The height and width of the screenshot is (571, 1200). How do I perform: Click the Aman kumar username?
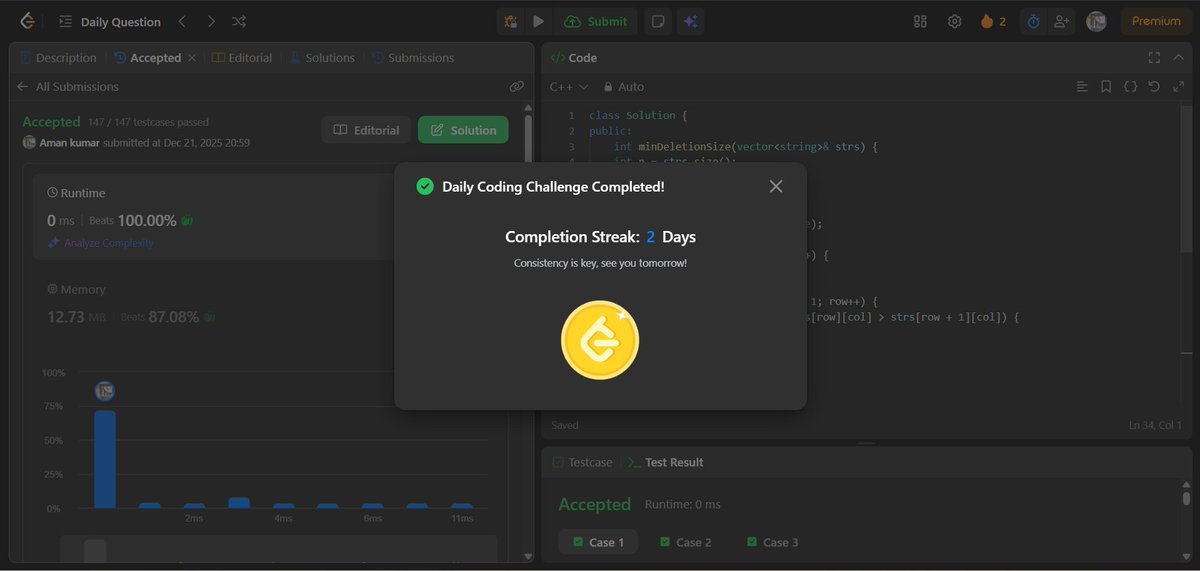pos(69,143)
